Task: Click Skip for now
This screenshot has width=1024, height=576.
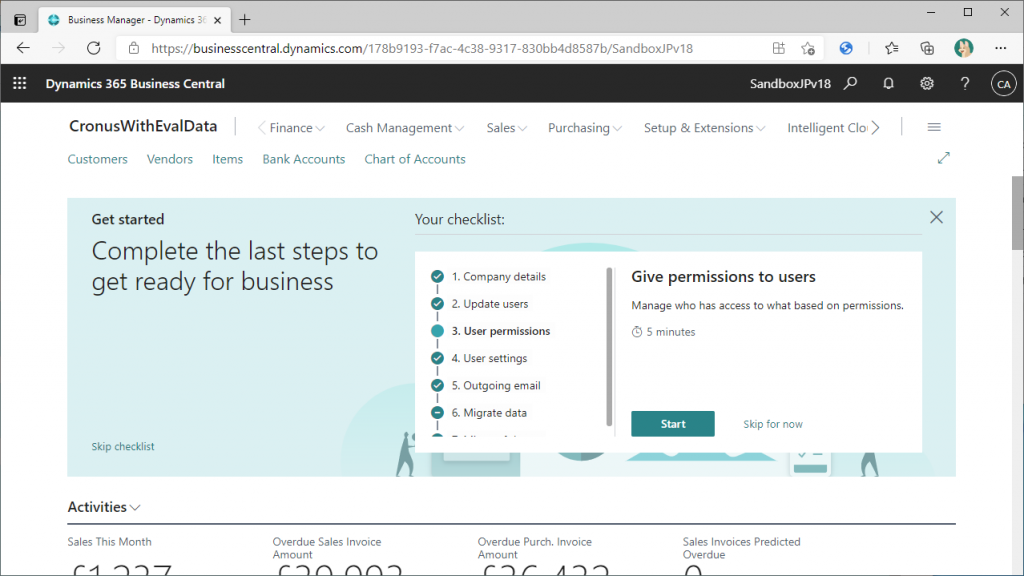Action: click(773, 424)
